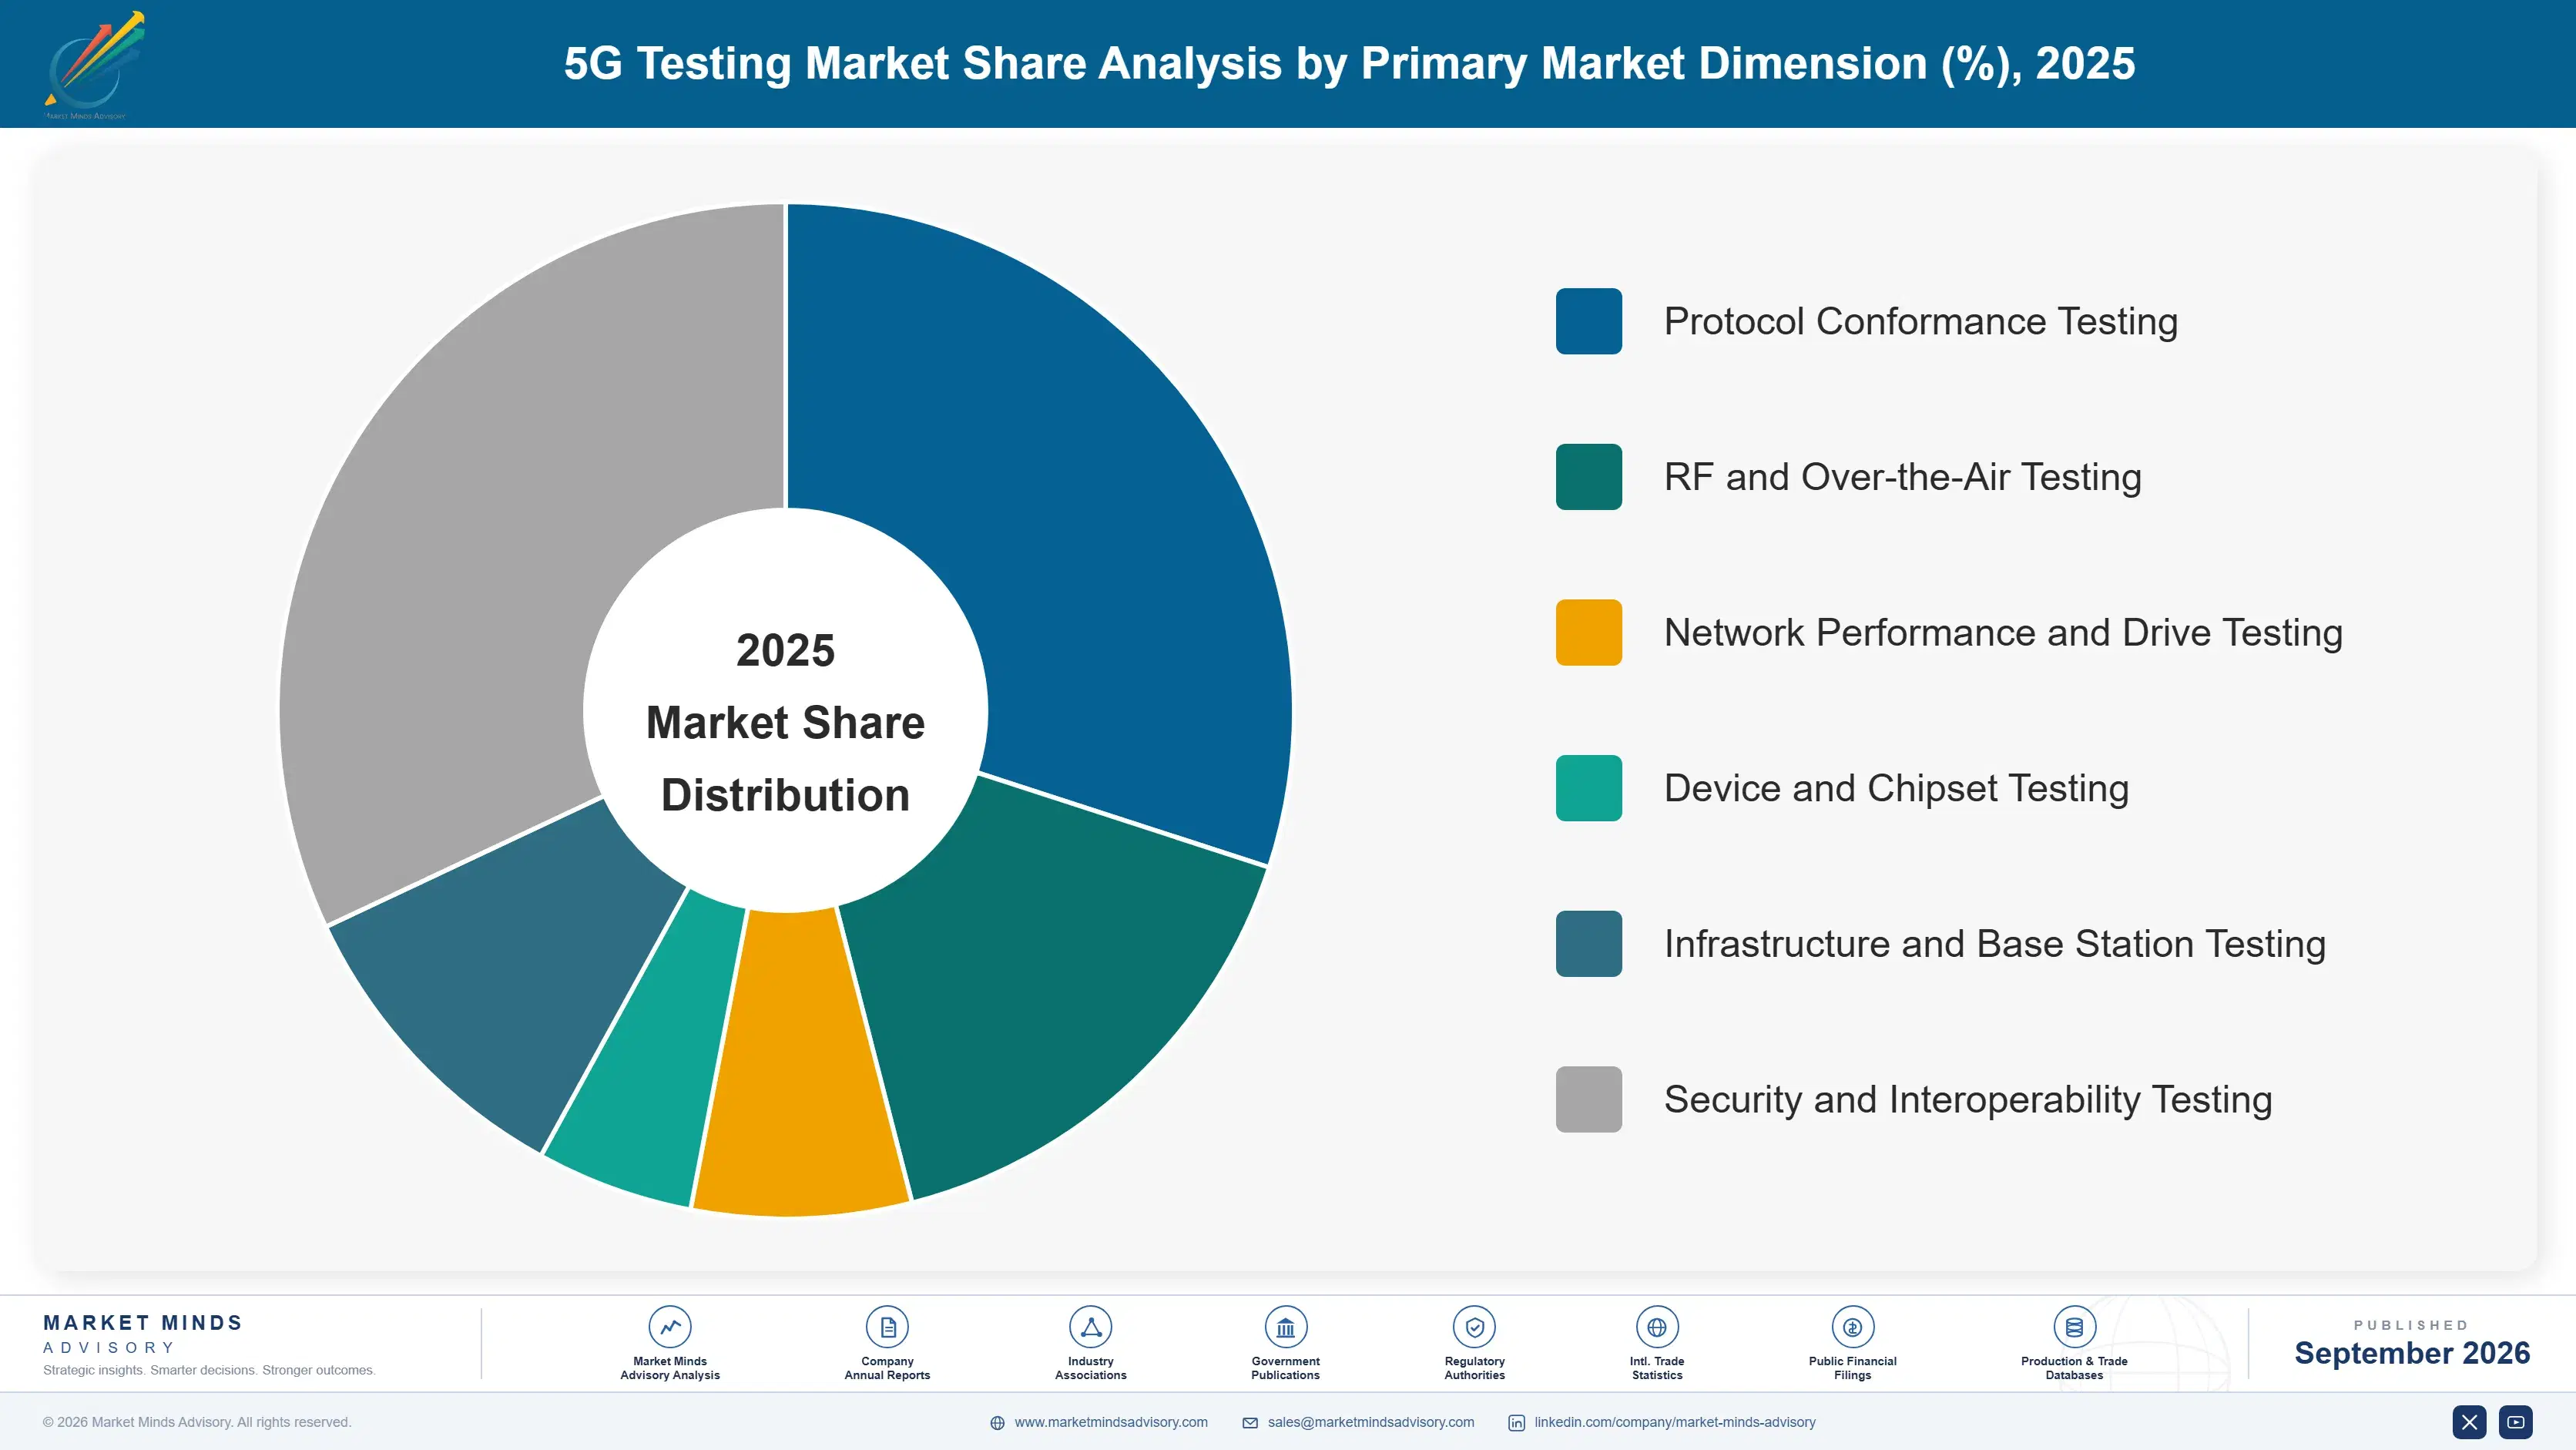Click sales@marketmindsadvisory.com email link
This screenshot has width=2576, height=1450.
1371,1422
